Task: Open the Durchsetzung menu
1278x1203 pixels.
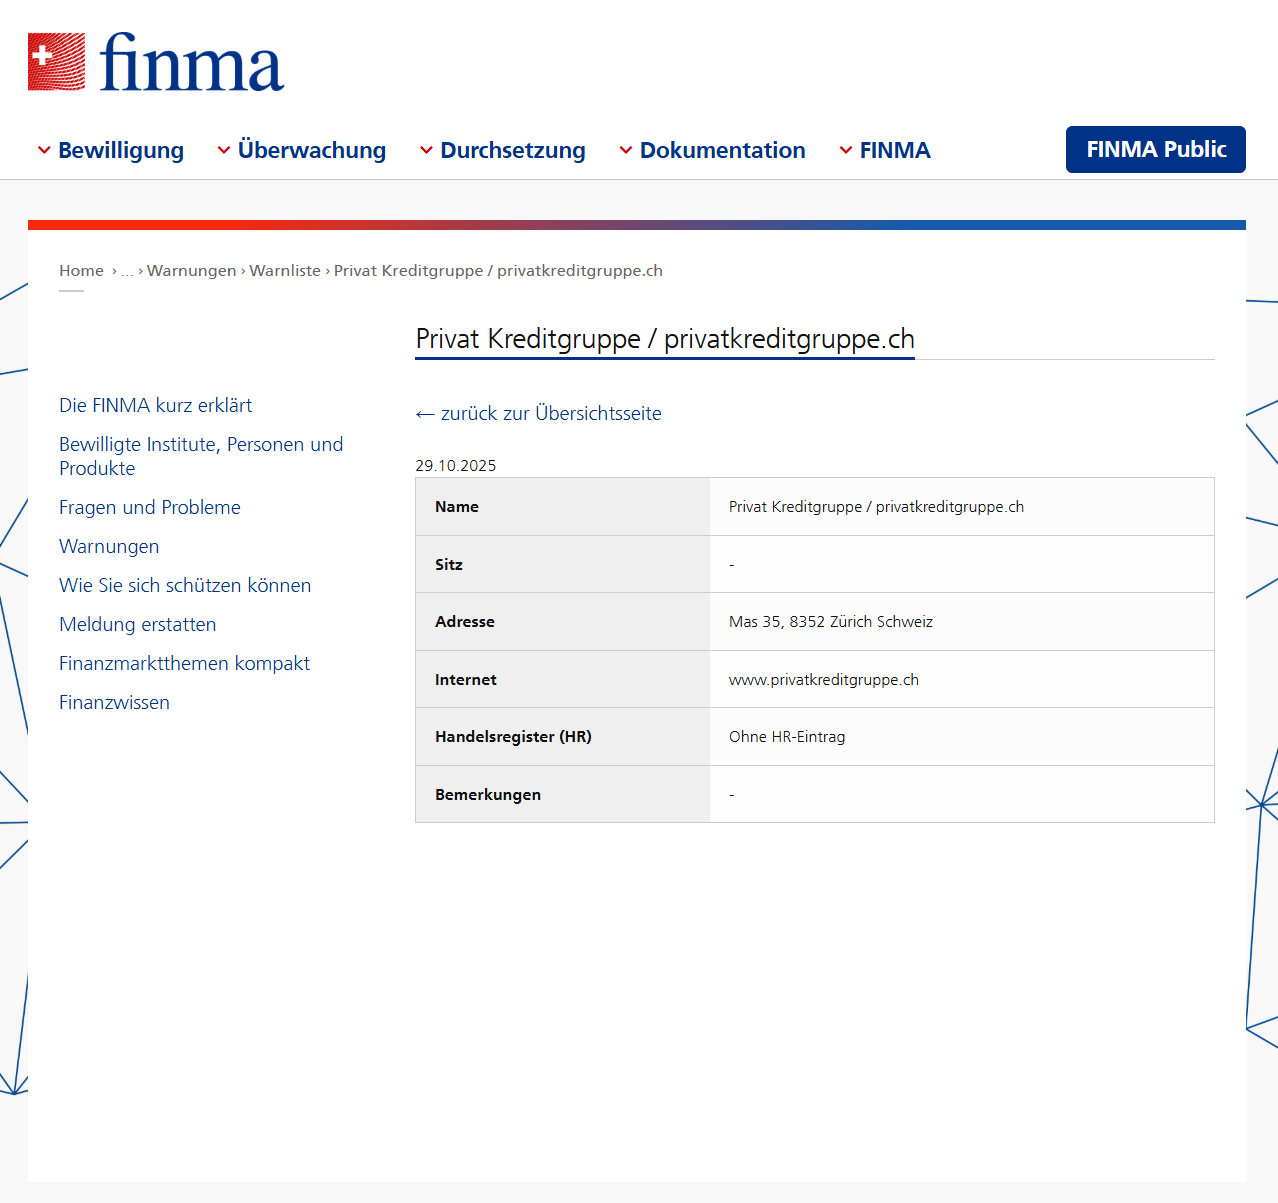Action: [513, 150]
